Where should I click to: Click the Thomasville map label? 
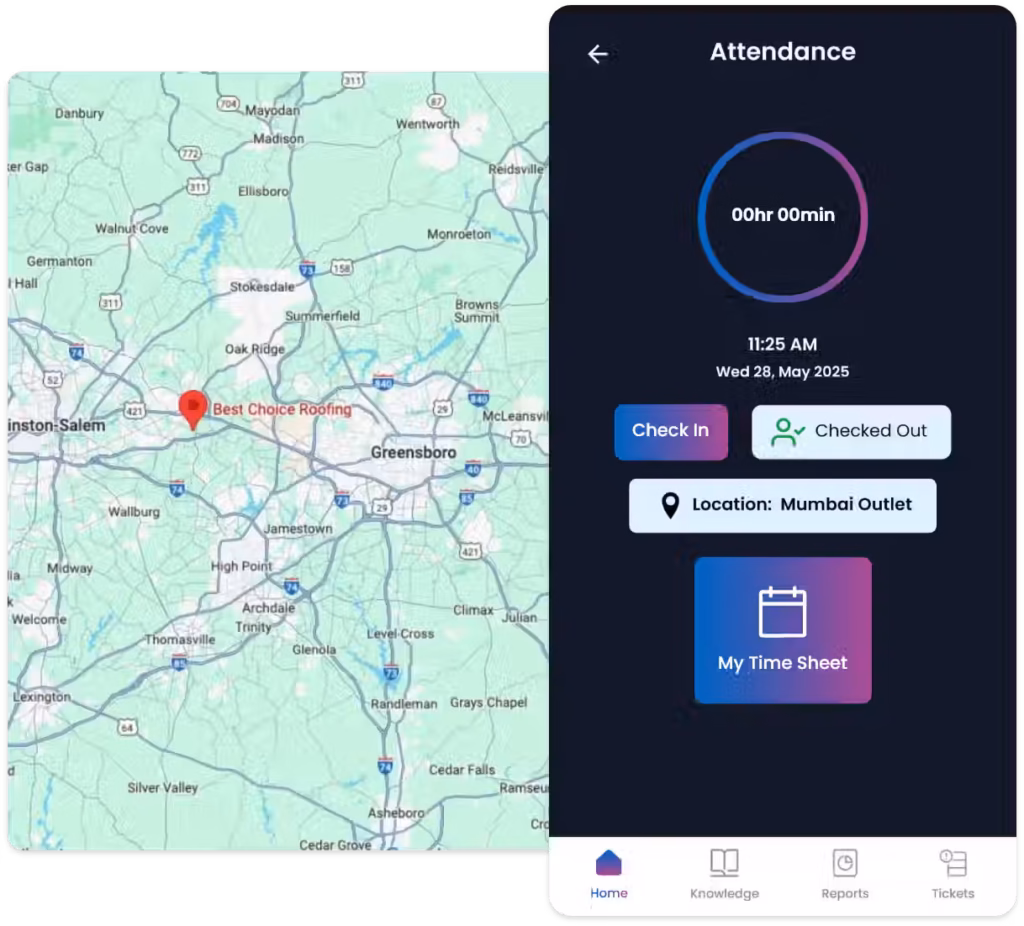[180, 639]
